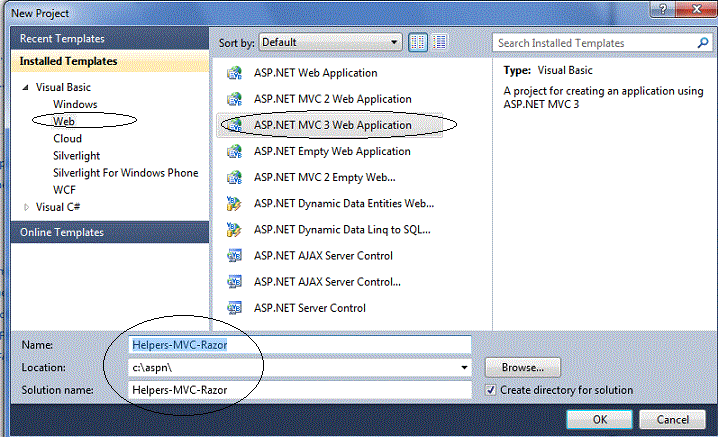
Task: Click the ASP.NET MVC 3 Web Application icon
Action: (234, 125)
